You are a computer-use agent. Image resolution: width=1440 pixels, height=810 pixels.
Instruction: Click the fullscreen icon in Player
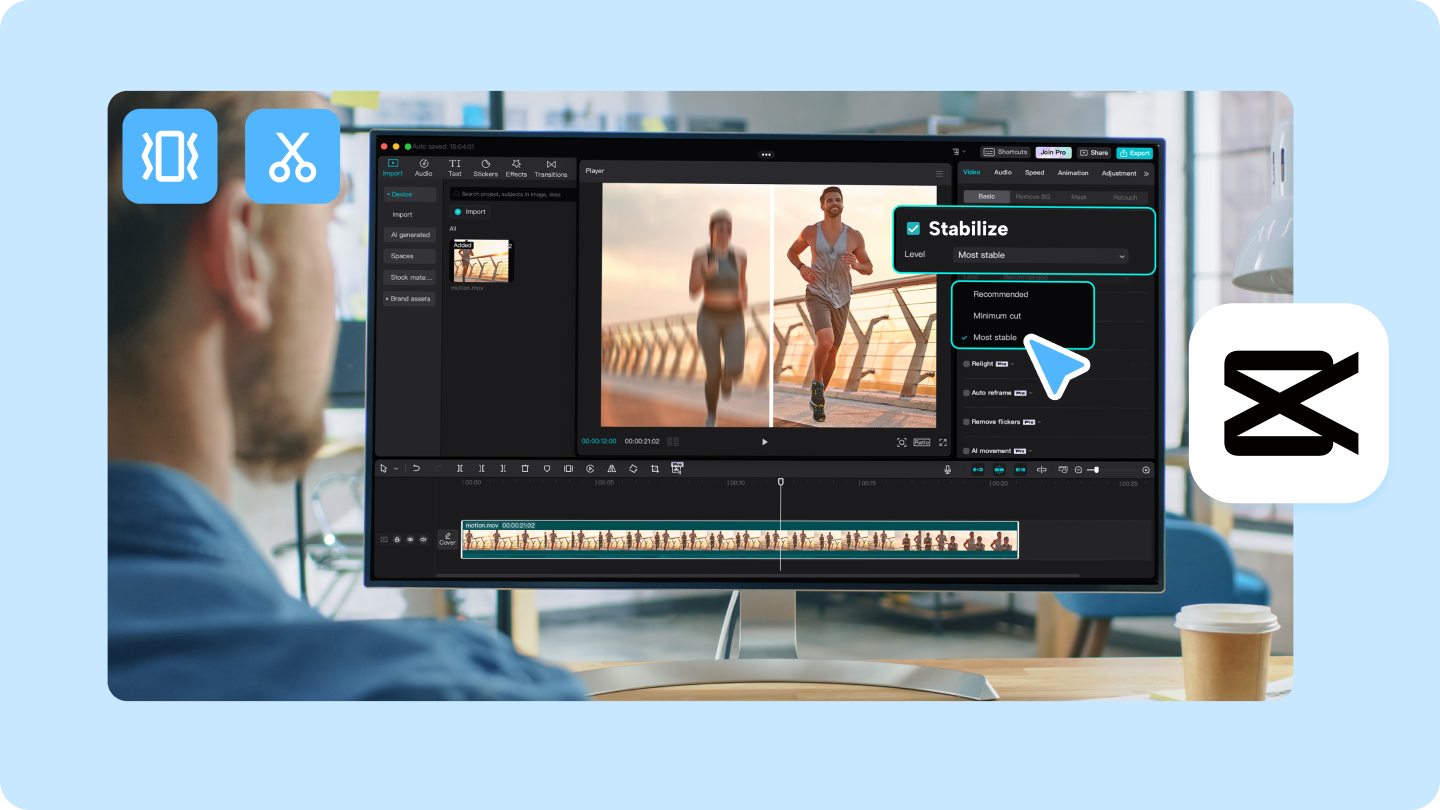coord(942,442)
